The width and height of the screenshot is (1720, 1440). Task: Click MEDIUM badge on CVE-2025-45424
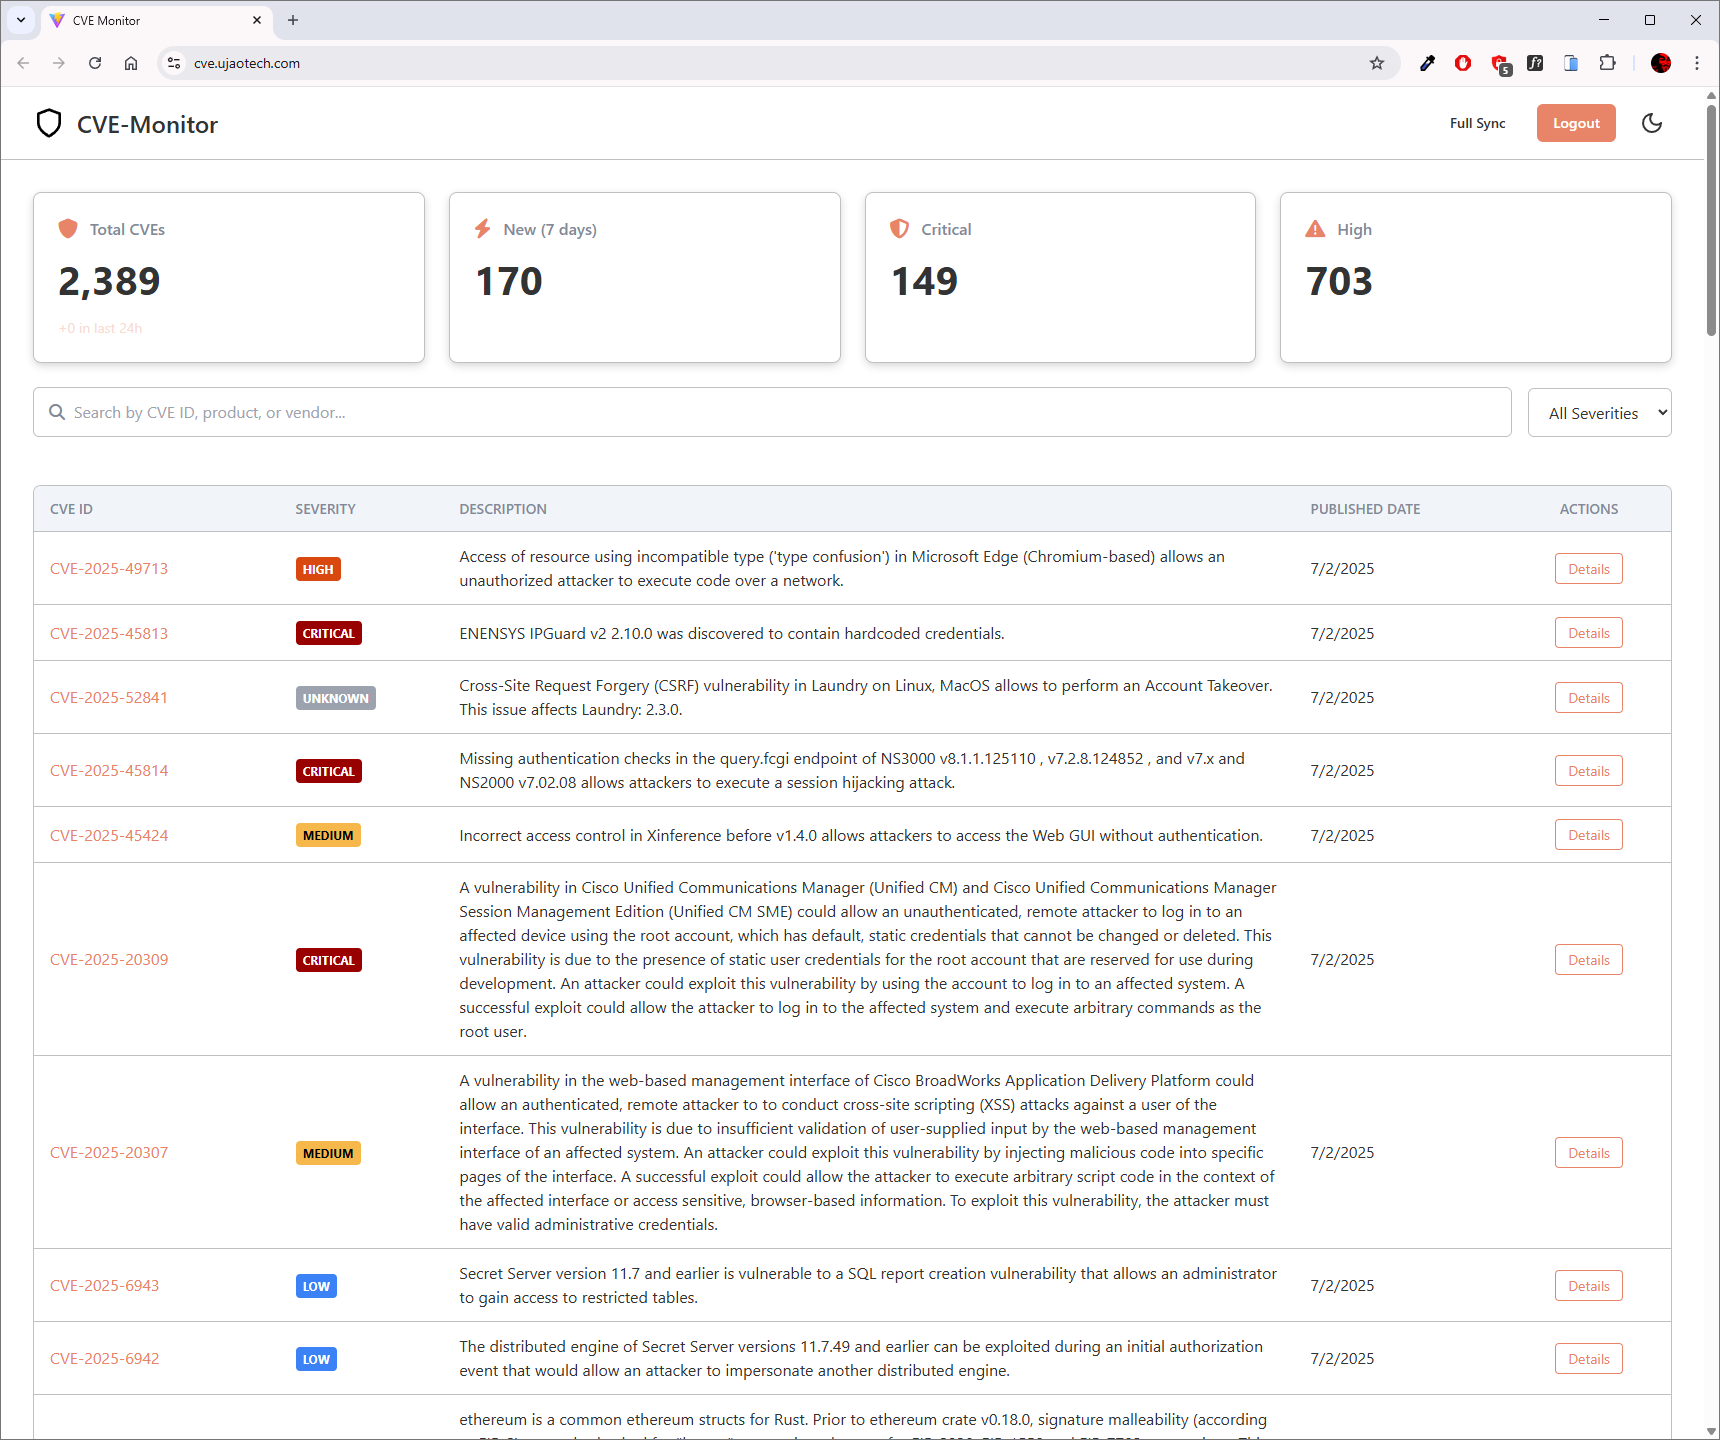coord(328,835)
